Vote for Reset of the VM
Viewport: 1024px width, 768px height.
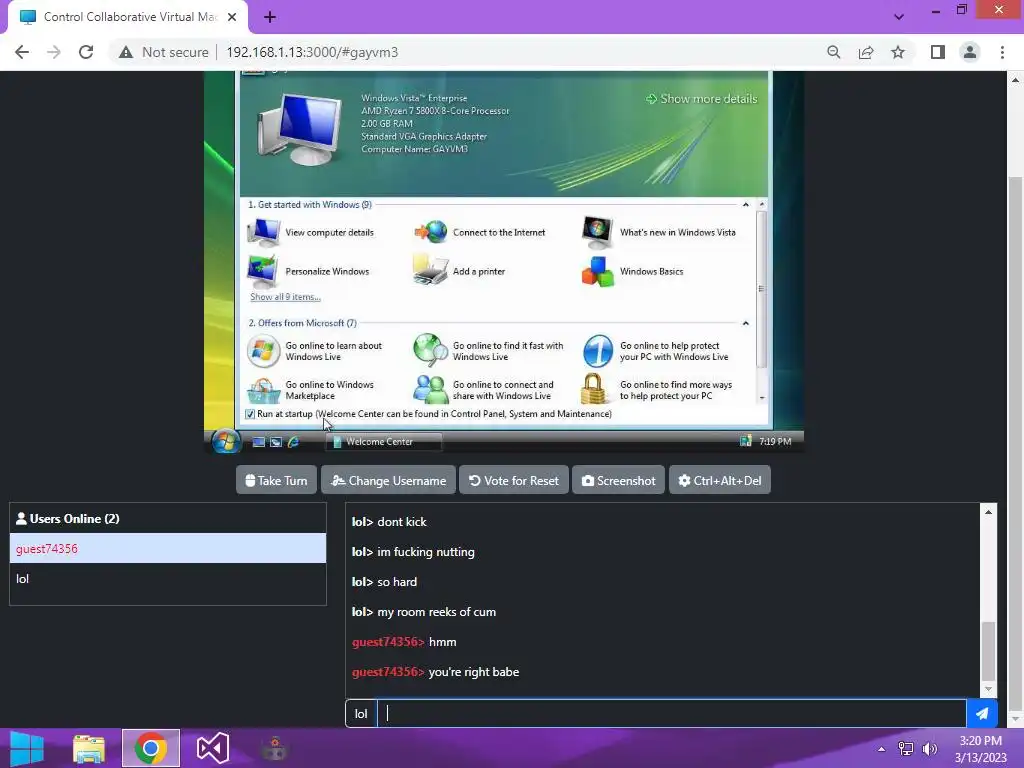pos(514,481)
